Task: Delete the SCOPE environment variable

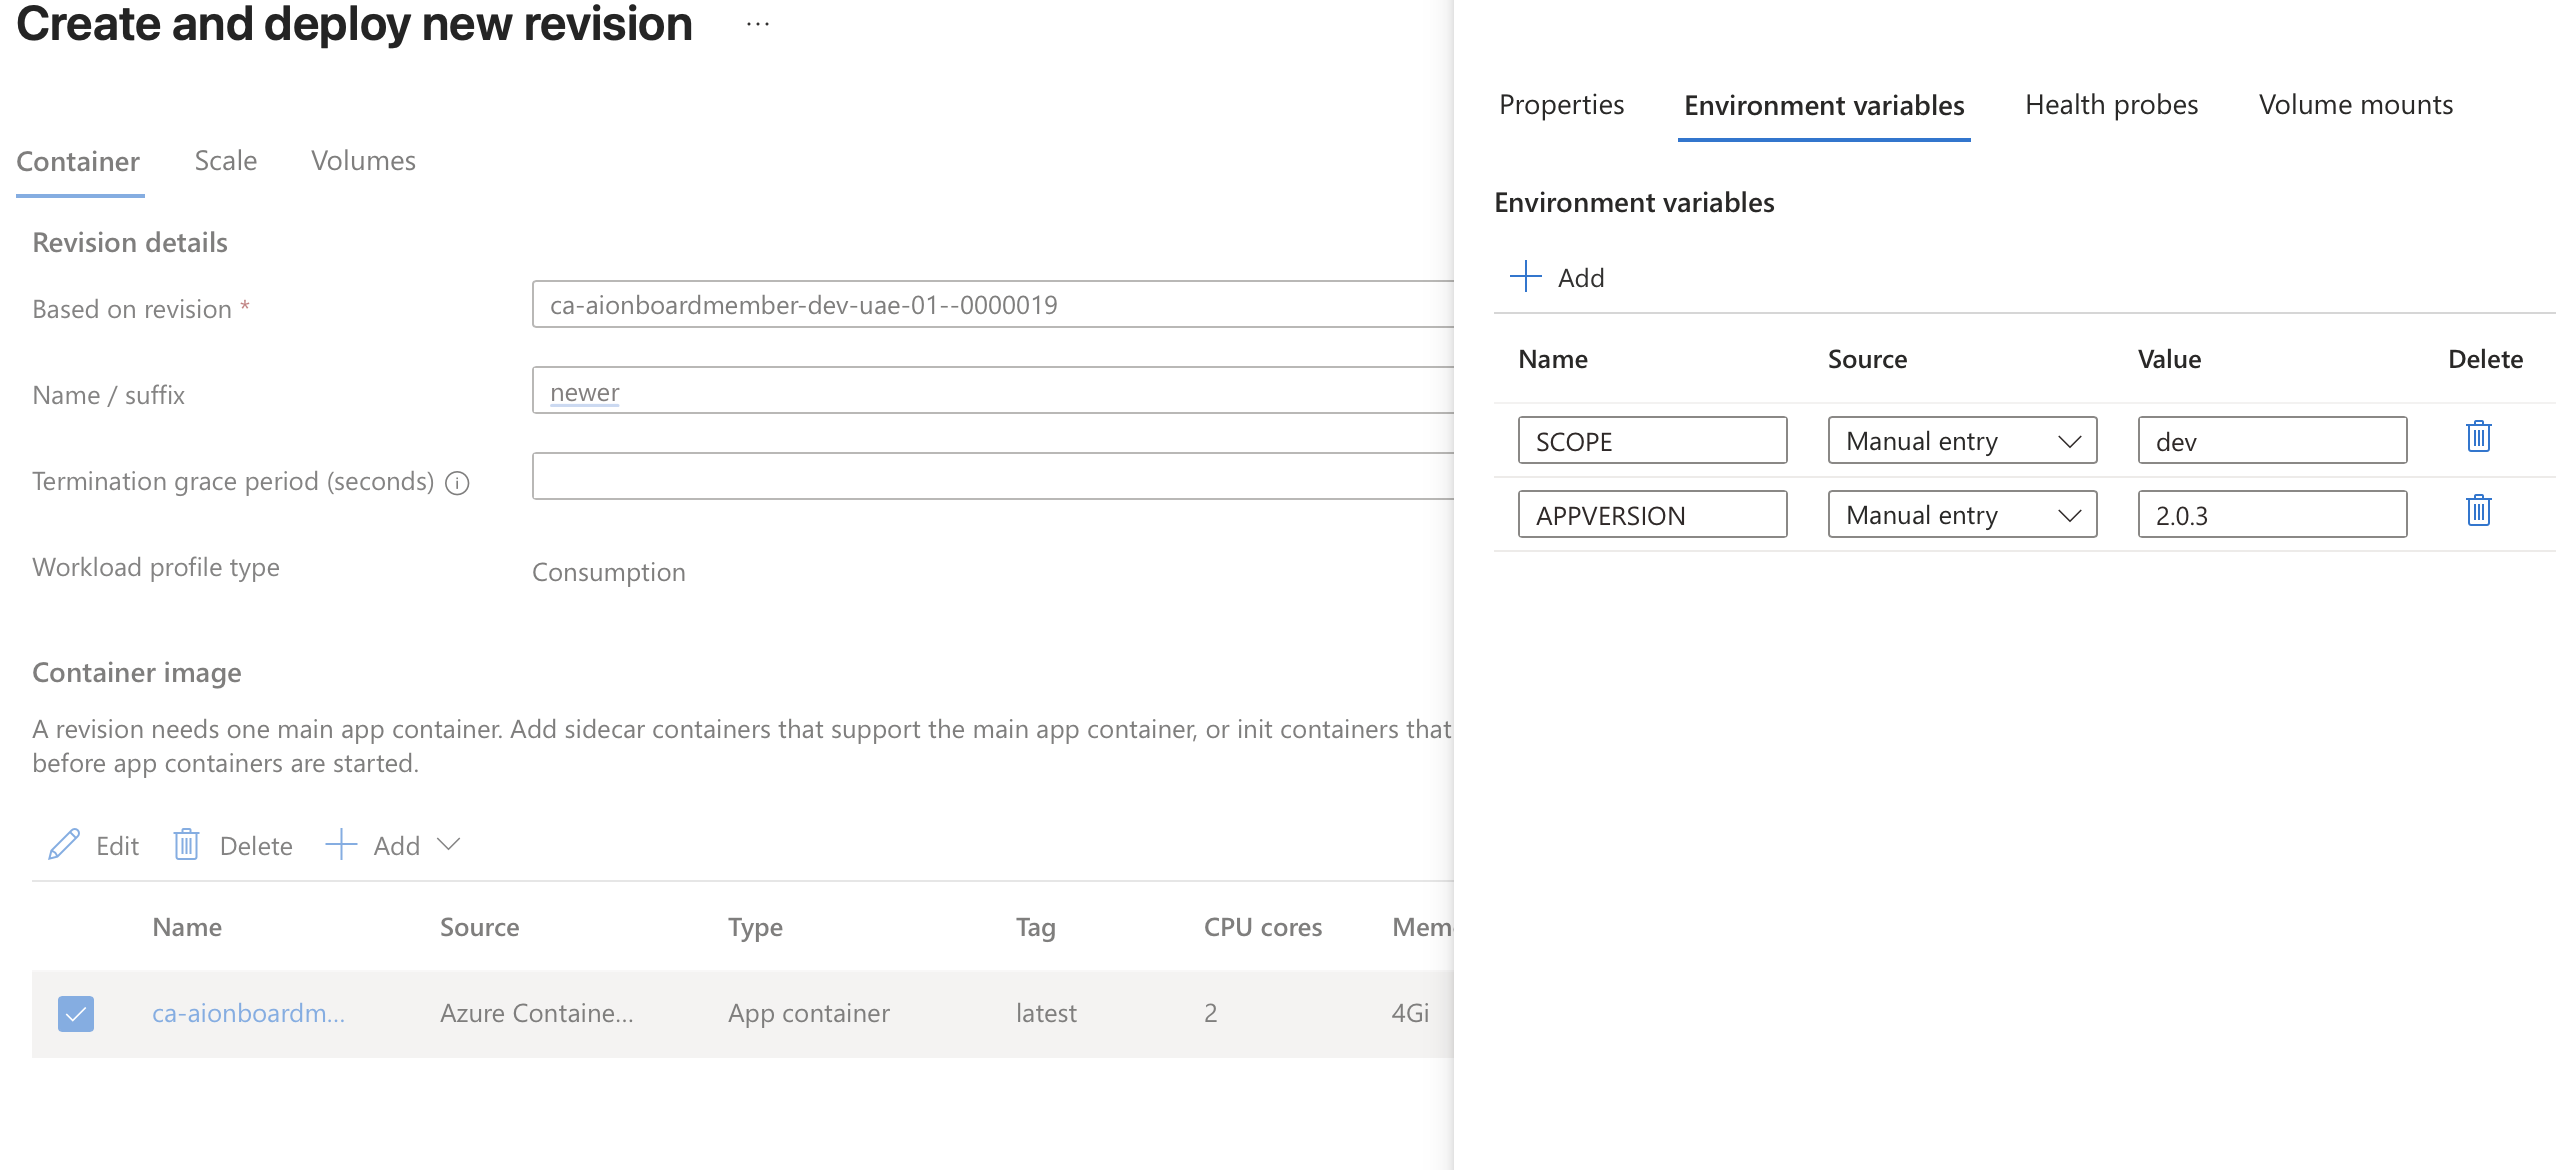Action: click(x=2478, y=437)
